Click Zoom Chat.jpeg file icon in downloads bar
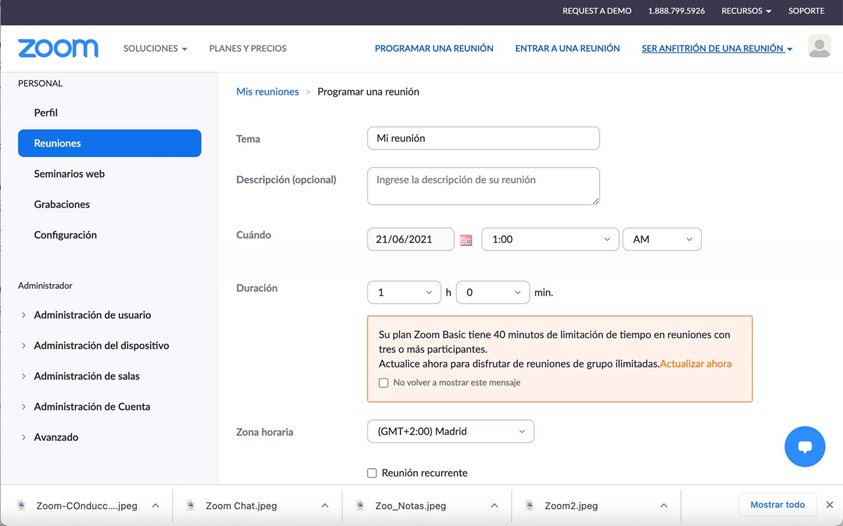The height and width of the screenshot is (526, 843). [x=190, y=505]
